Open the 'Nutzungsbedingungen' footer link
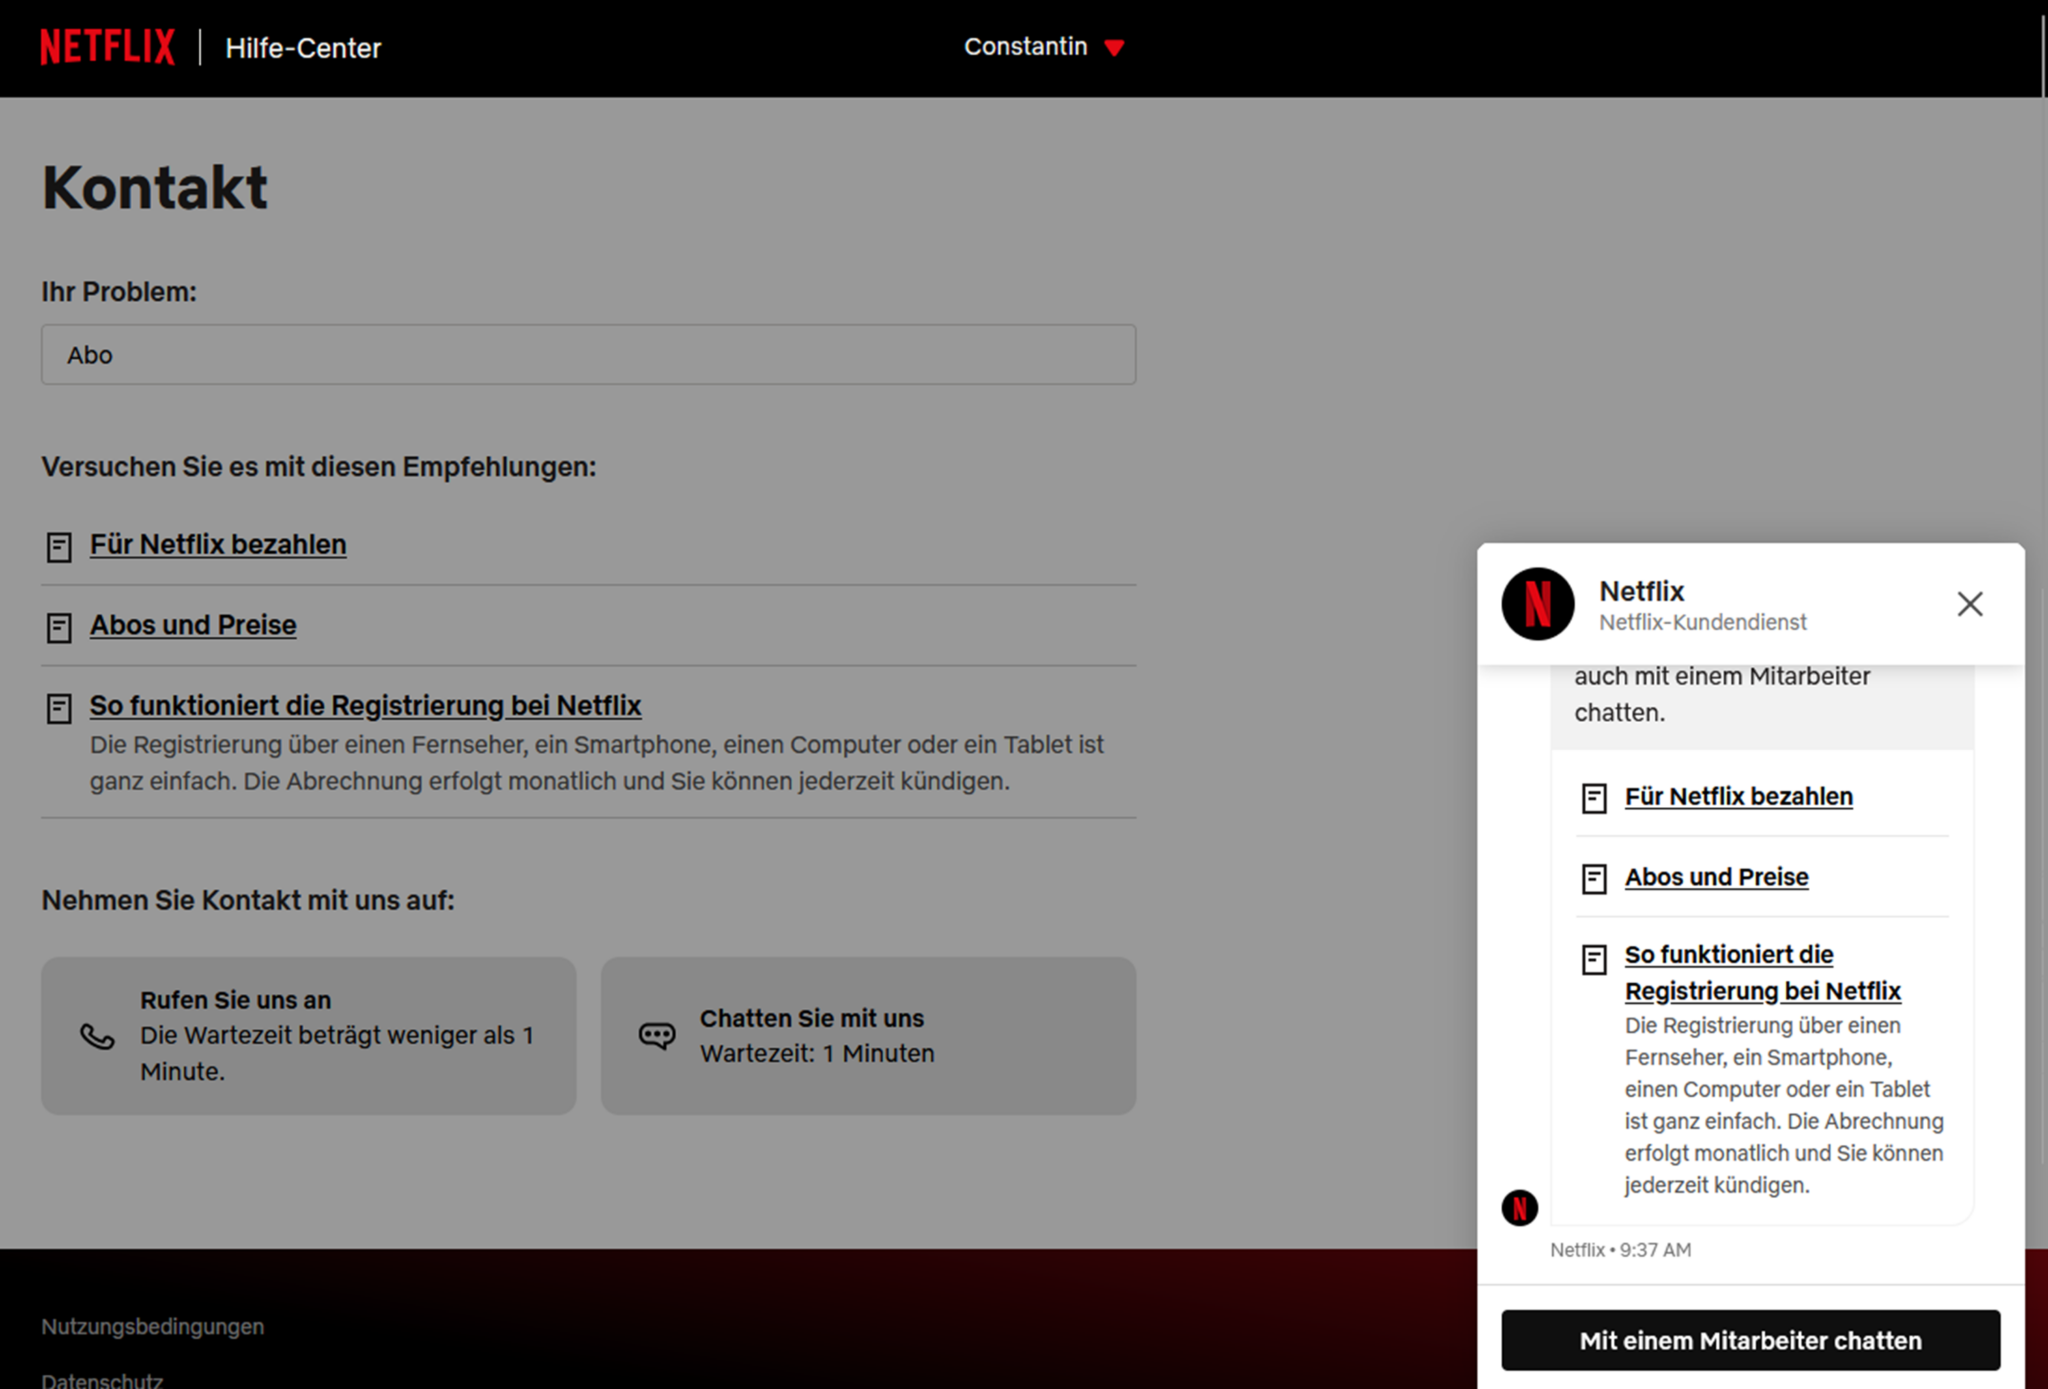 (152, 1326)
